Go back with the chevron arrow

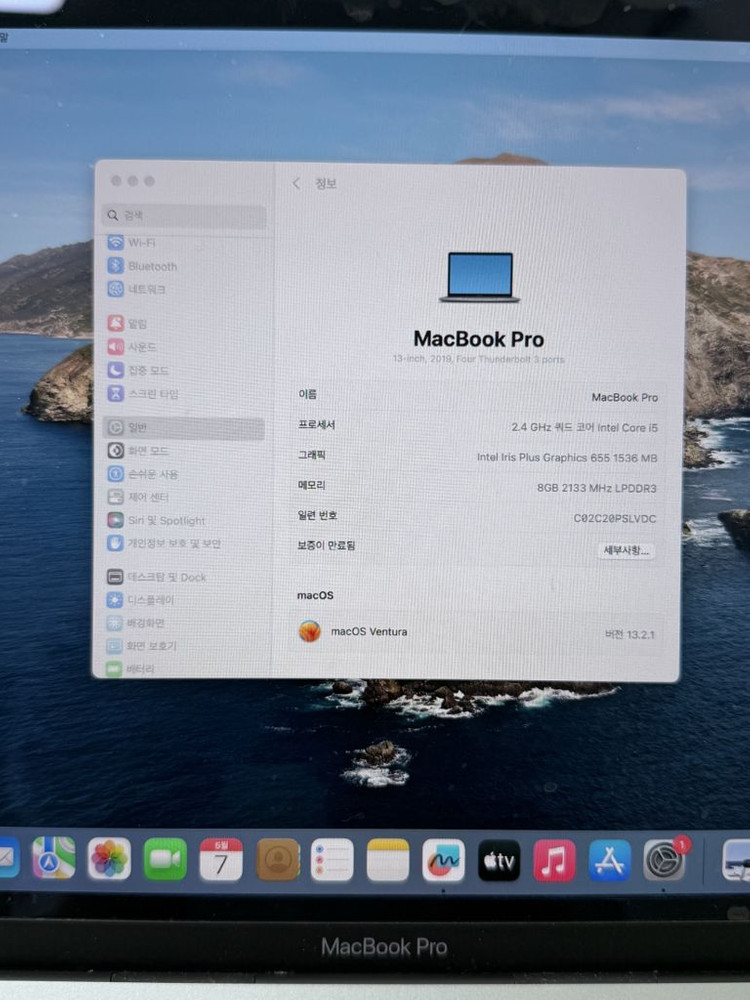(x=296, y=184)
